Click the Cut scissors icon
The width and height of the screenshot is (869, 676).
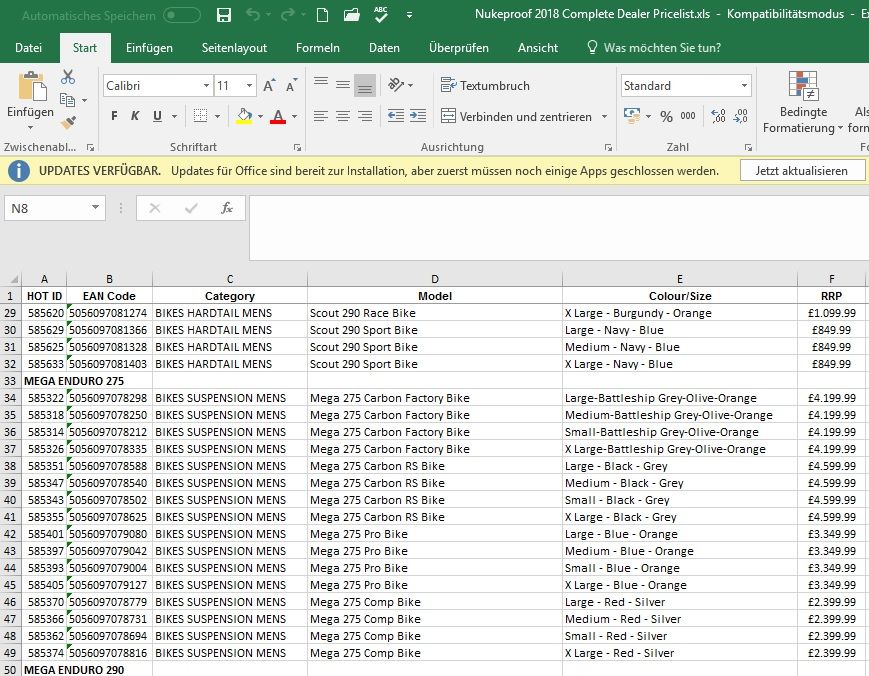(68, 77)
